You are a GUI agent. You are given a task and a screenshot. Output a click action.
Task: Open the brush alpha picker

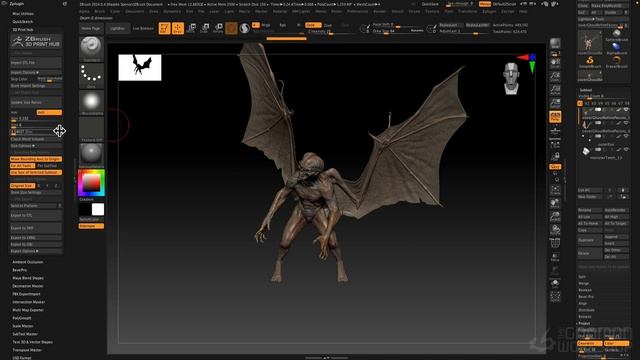(91, 103)
